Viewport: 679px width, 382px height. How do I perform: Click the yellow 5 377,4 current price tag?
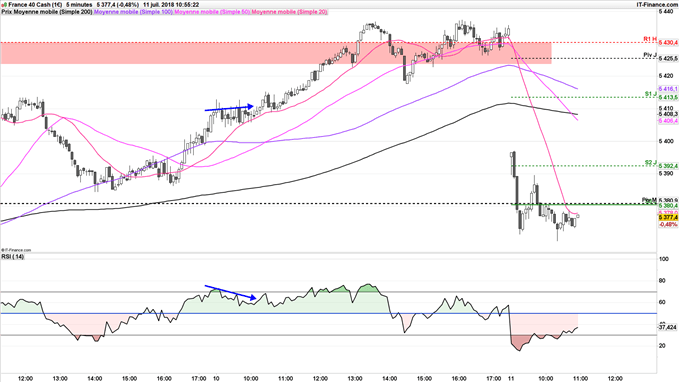click(x=668, y=217)
